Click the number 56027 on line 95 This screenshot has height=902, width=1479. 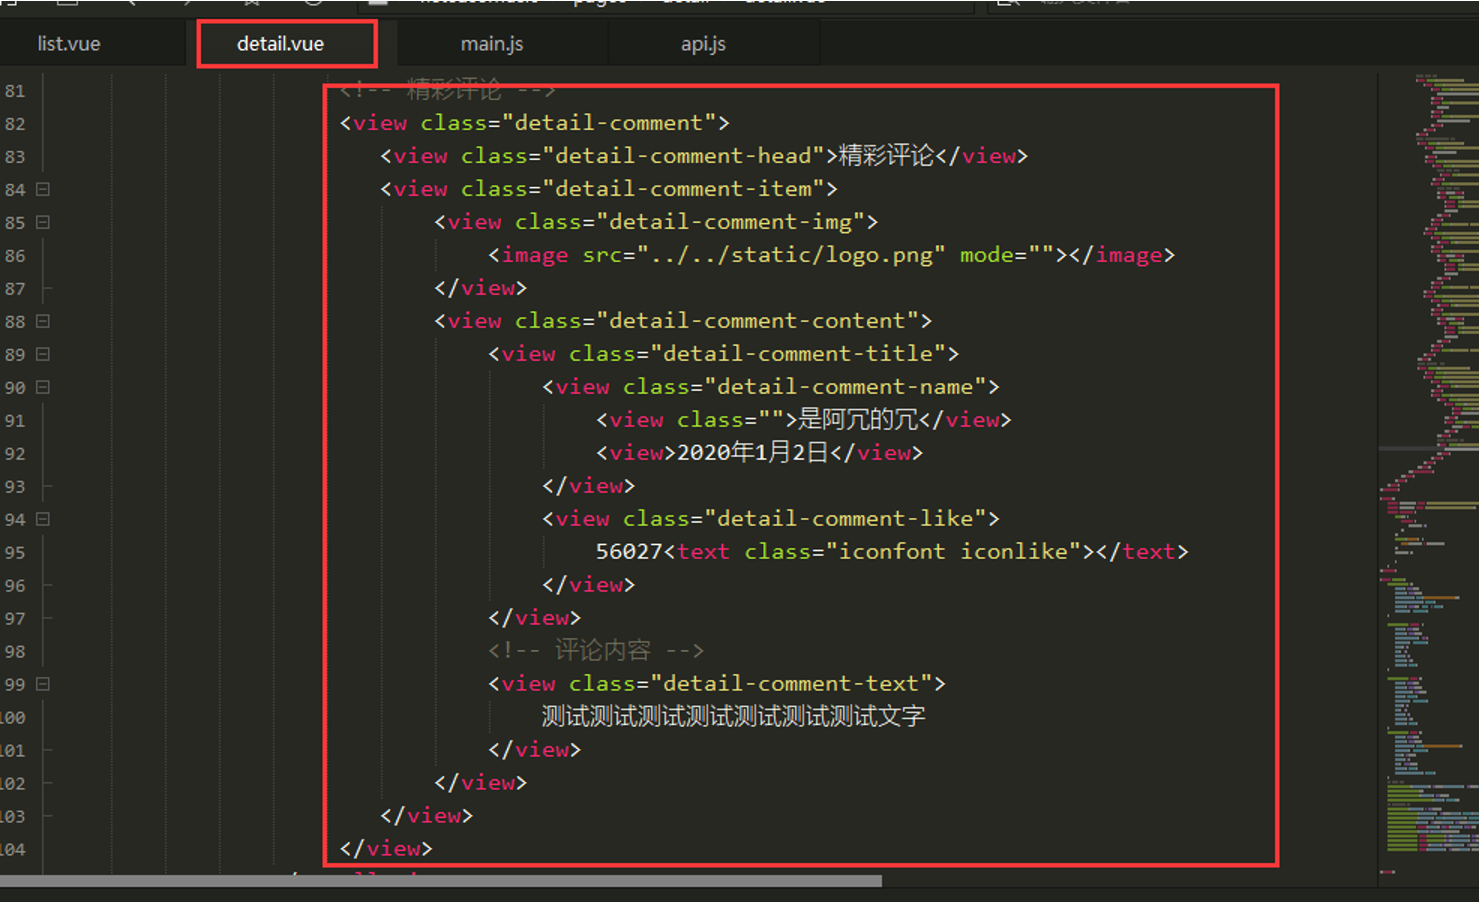point(629,552)
